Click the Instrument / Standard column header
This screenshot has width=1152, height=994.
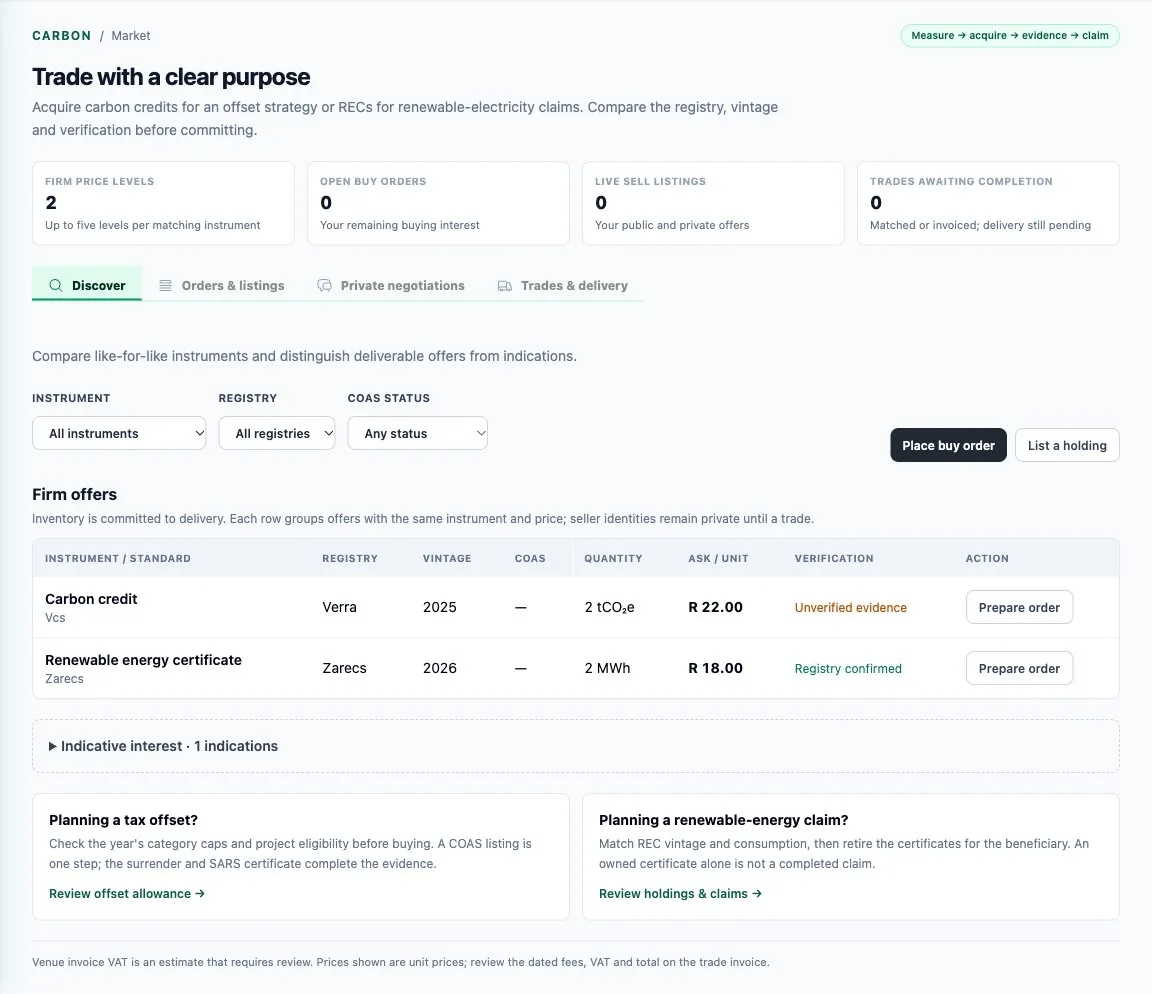[118, 558]
